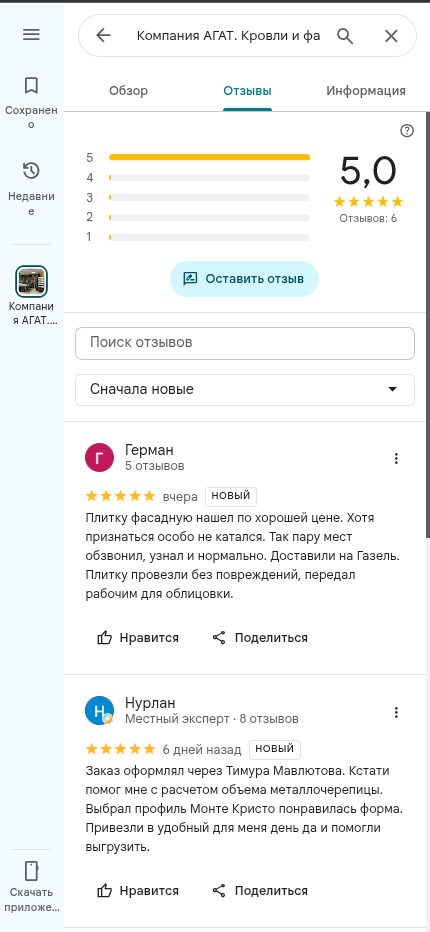
Task: Like Герман's review with Нравится
Action: [x=137, y=638]
